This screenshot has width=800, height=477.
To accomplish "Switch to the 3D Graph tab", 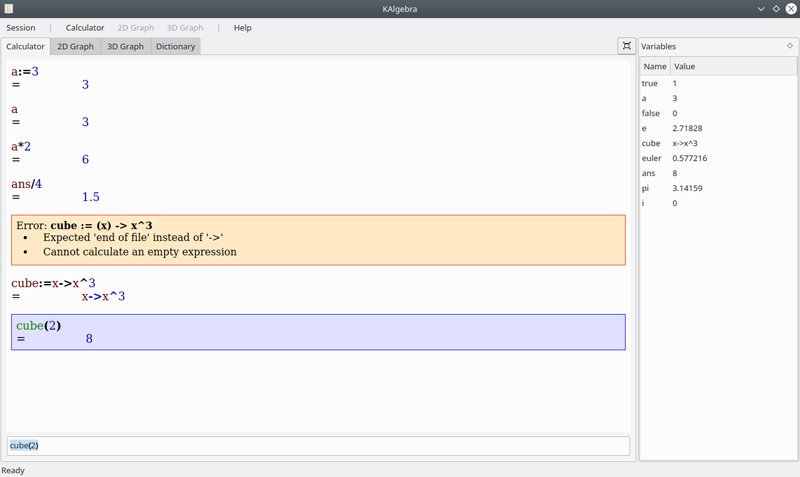I will (126, 46).
